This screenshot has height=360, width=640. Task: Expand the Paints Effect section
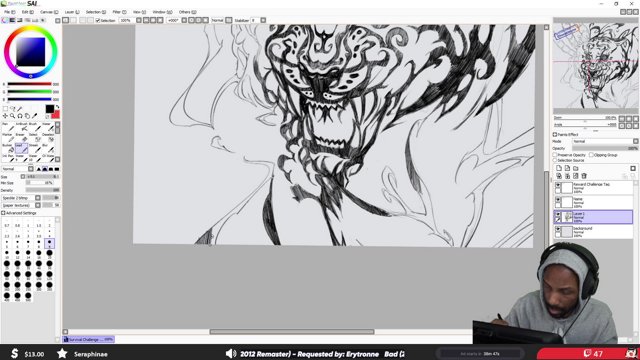pyautogui.click(x=555, y=135)
